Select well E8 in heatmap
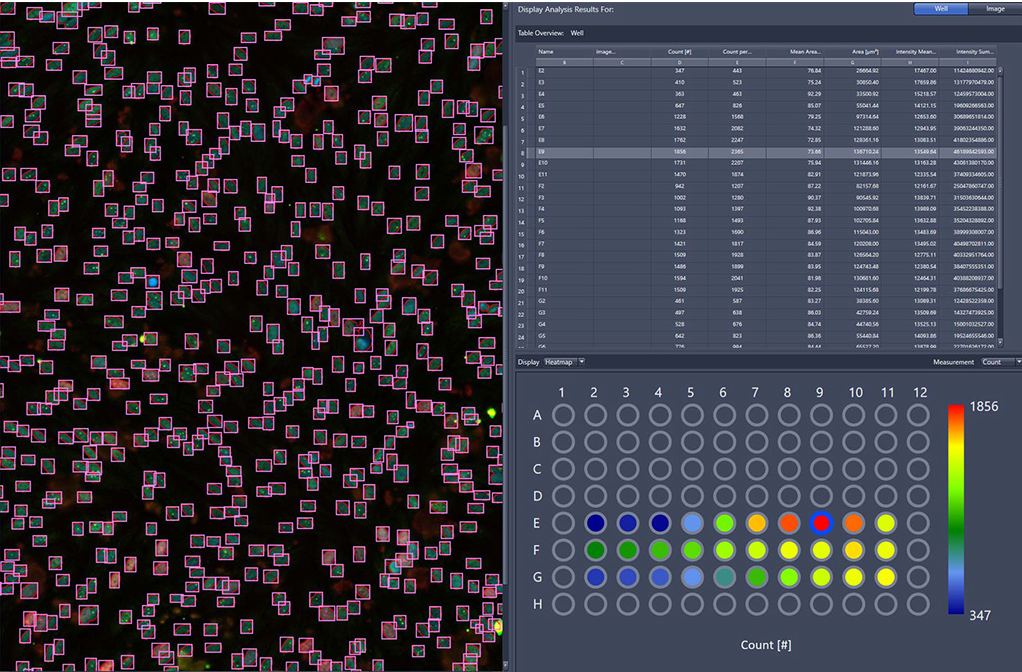1022x672 pixels. pyautogui.click(x=789, y=523)
